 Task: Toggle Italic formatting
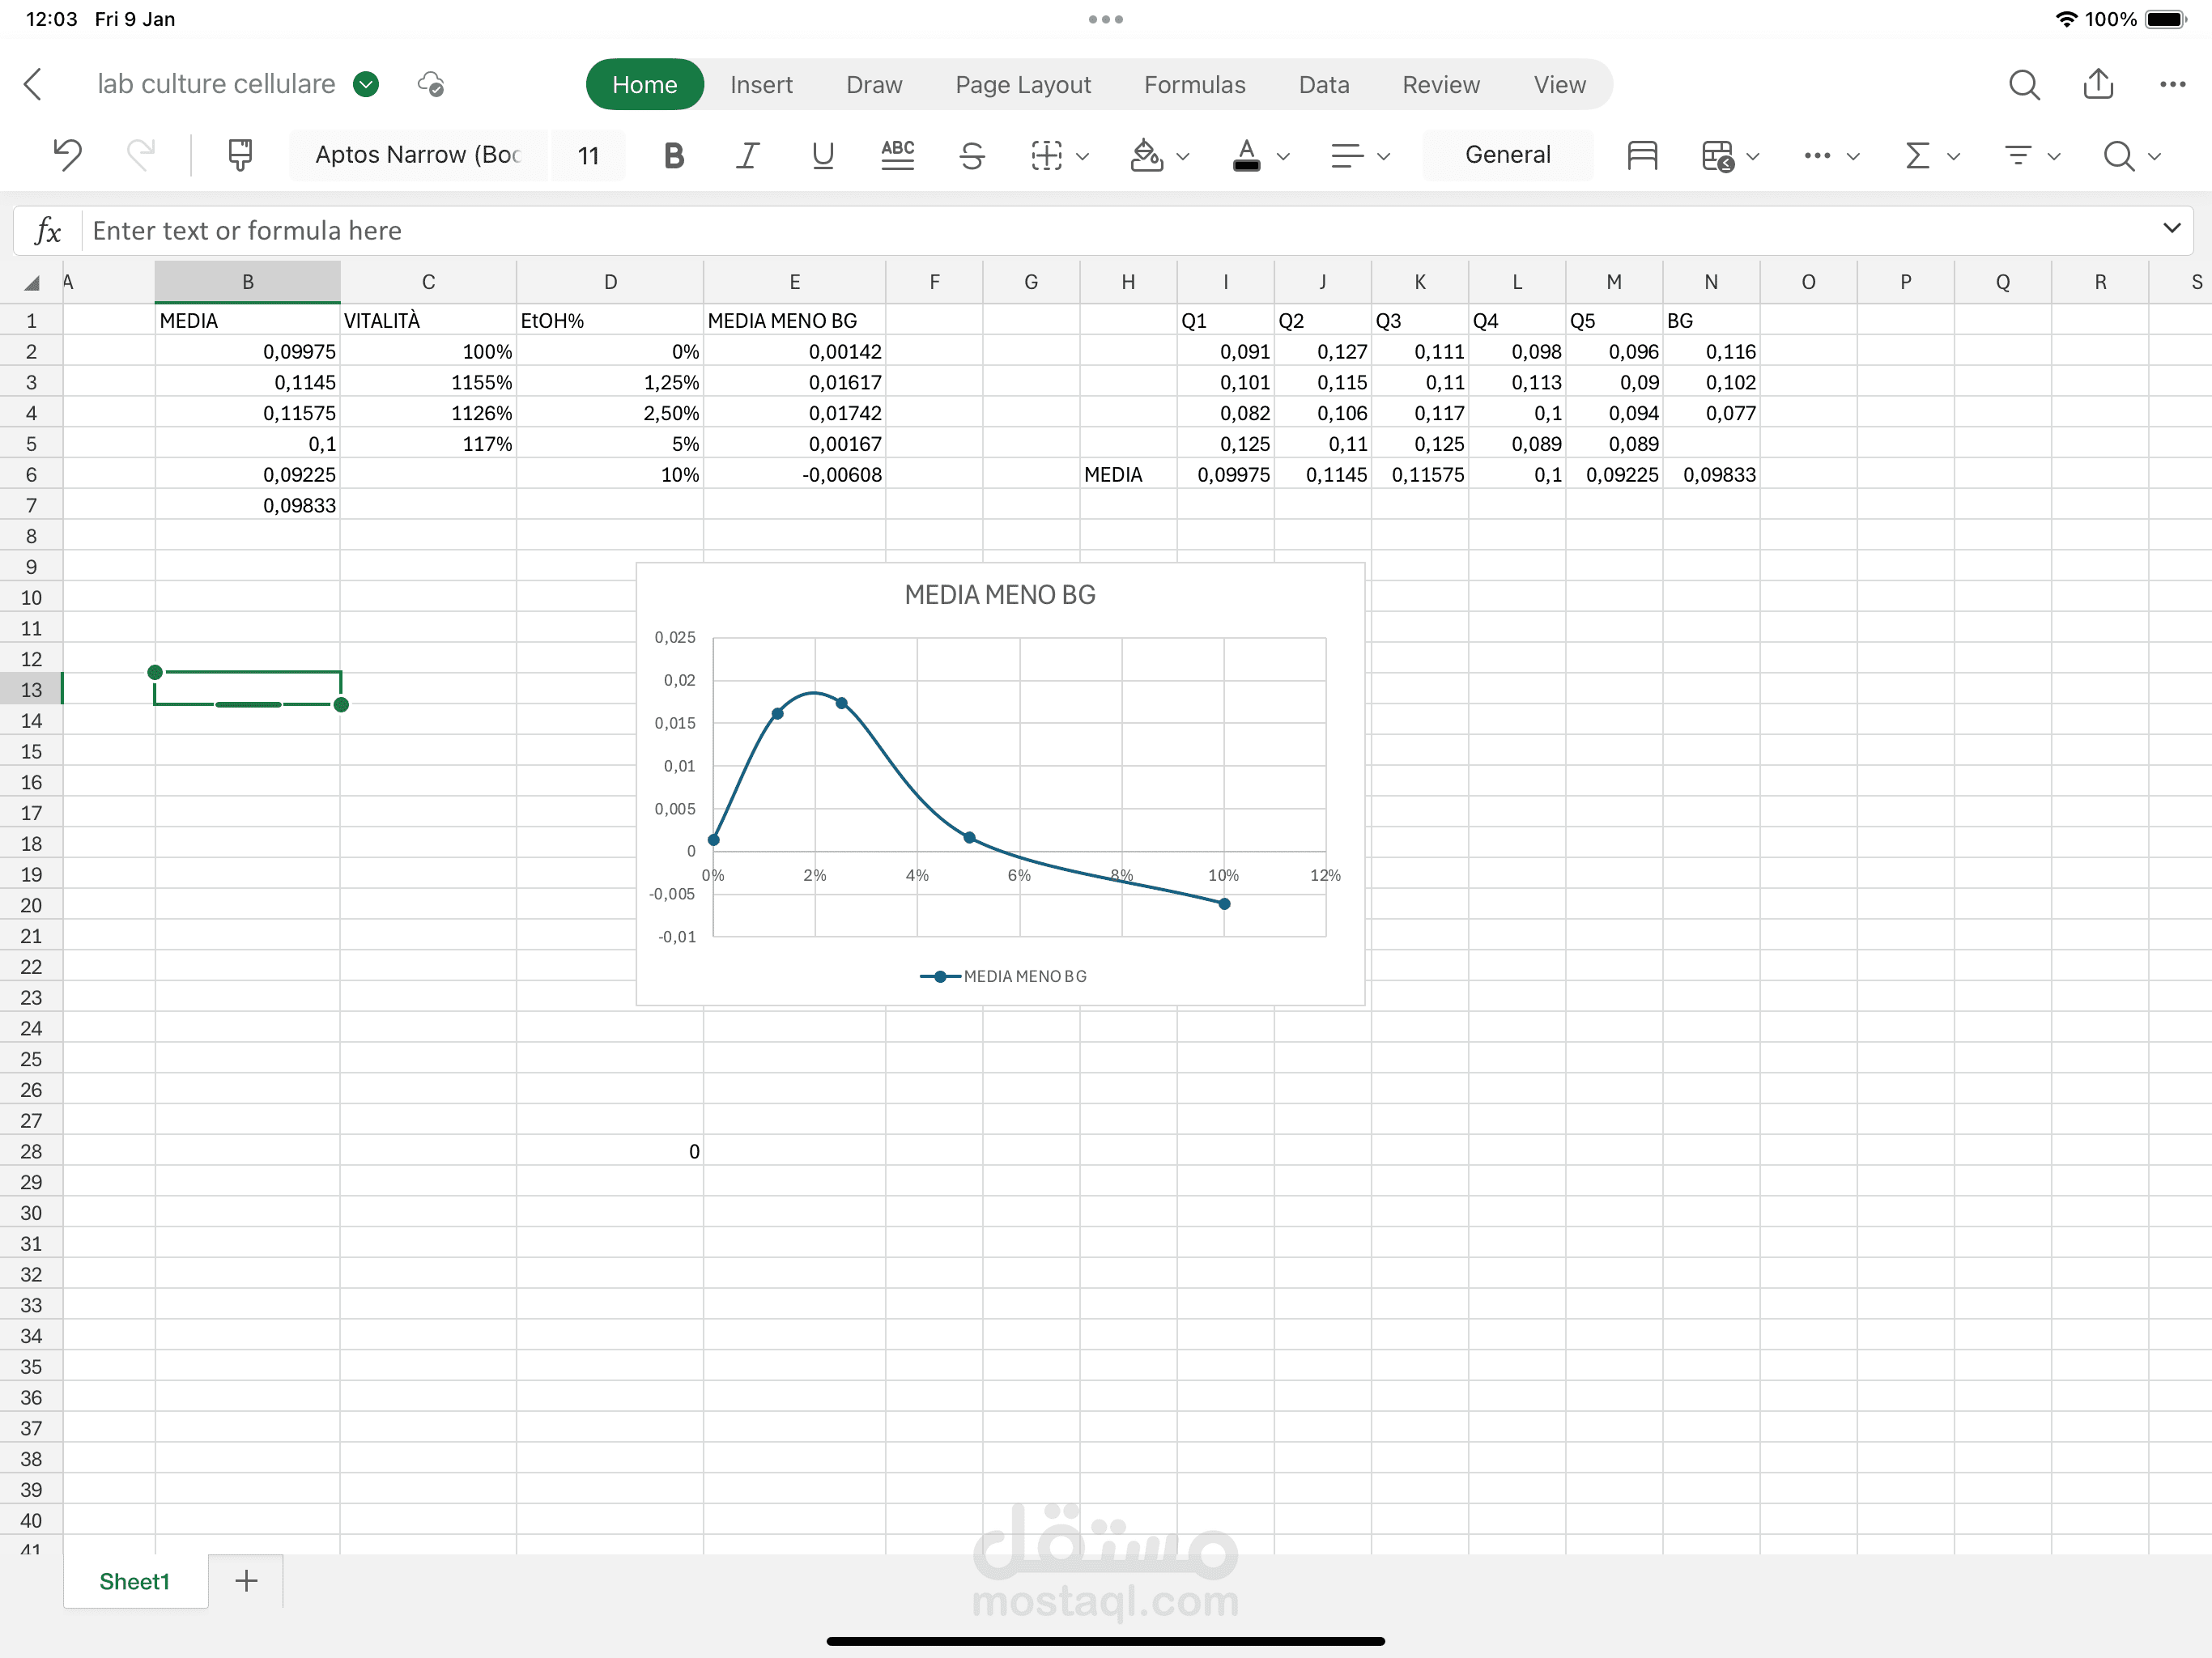click(x=748, y=155)
